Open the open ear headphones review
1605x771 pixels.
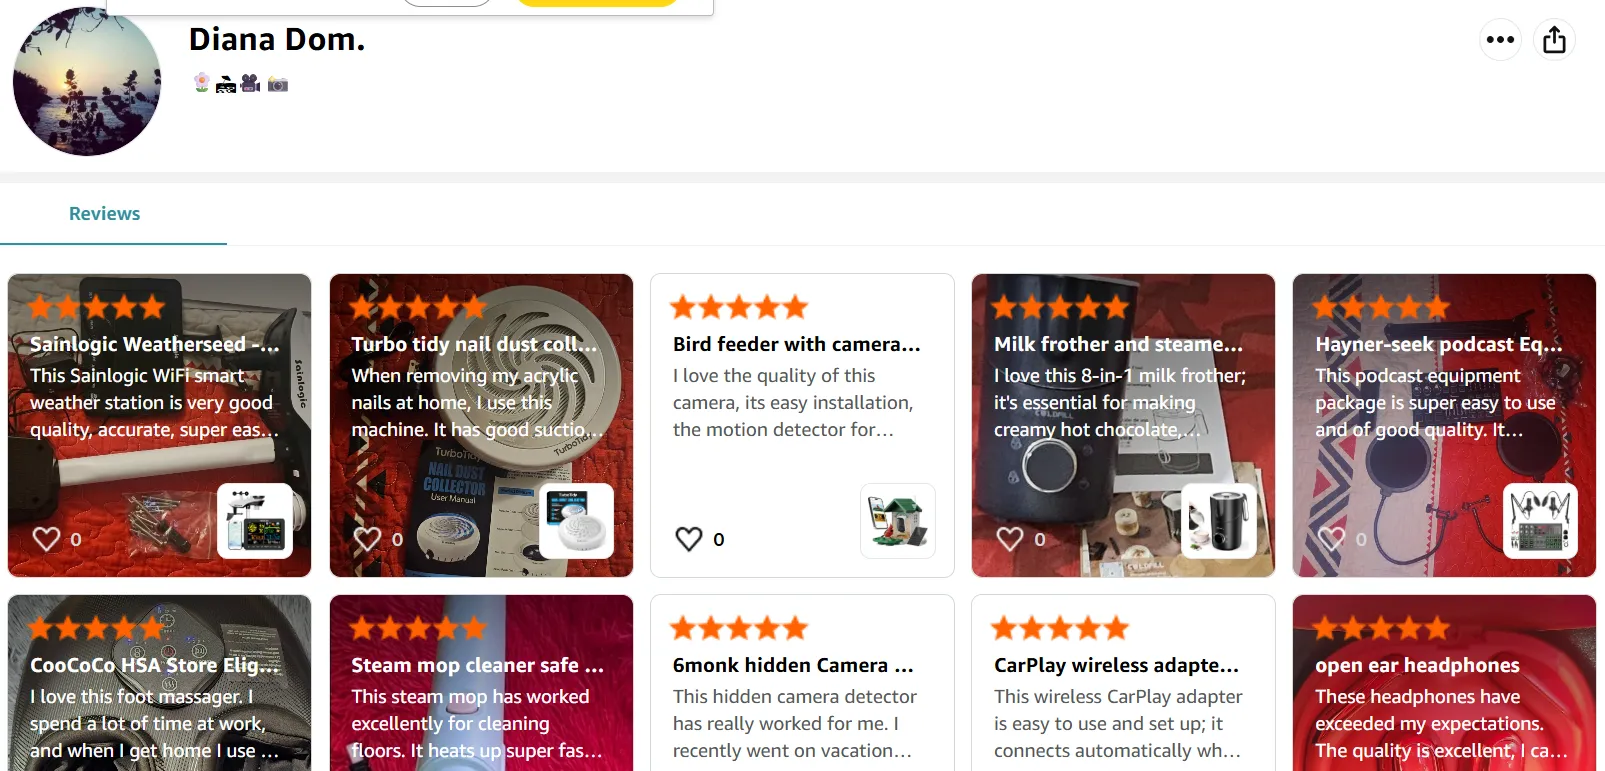(1417, 666)
